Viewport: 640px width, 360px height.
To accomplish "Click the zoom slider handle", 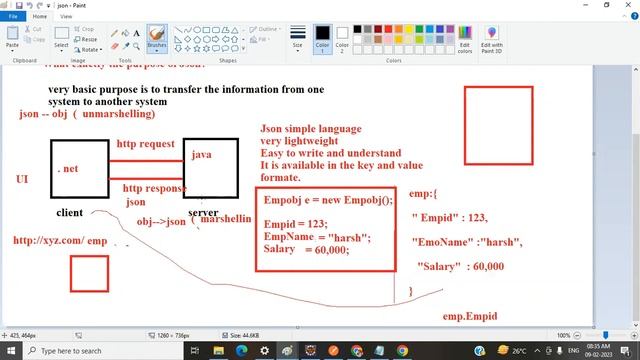I will click(606, 335).
